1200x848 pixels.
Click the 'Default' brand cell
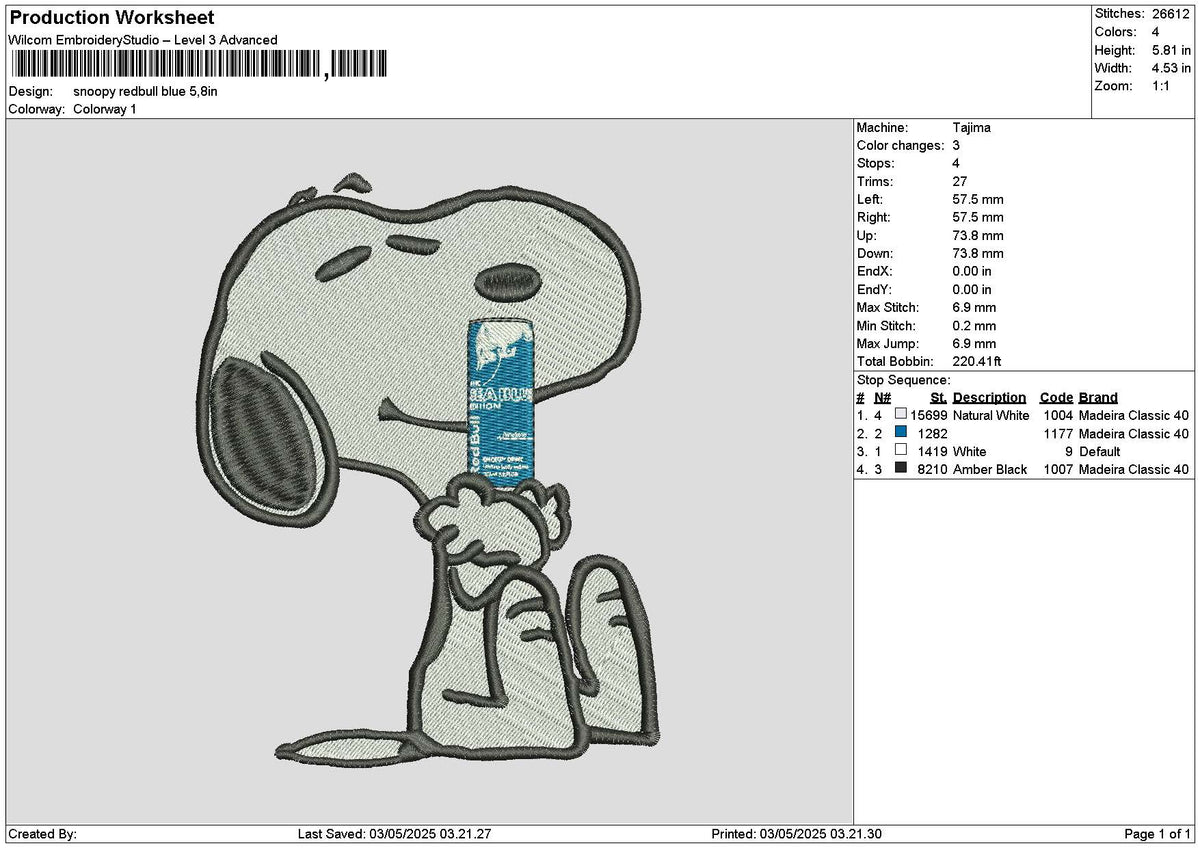pos(1100,452)
